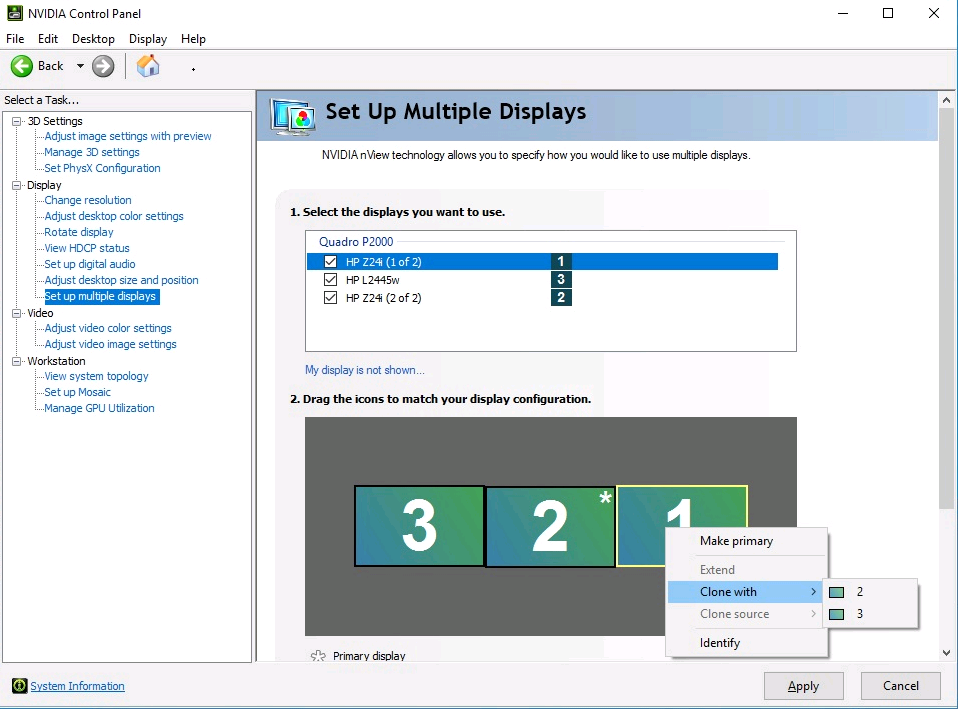Go to the Home page icon
958x709 pixels.
coord(148,66)
